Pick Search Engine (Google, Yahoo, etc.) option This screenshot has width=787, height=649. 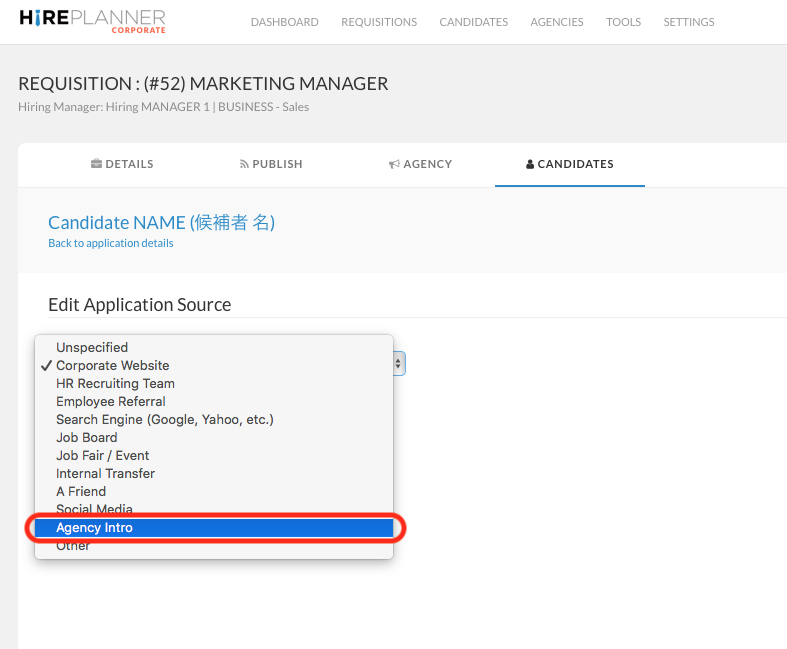(x=164, y=419)
